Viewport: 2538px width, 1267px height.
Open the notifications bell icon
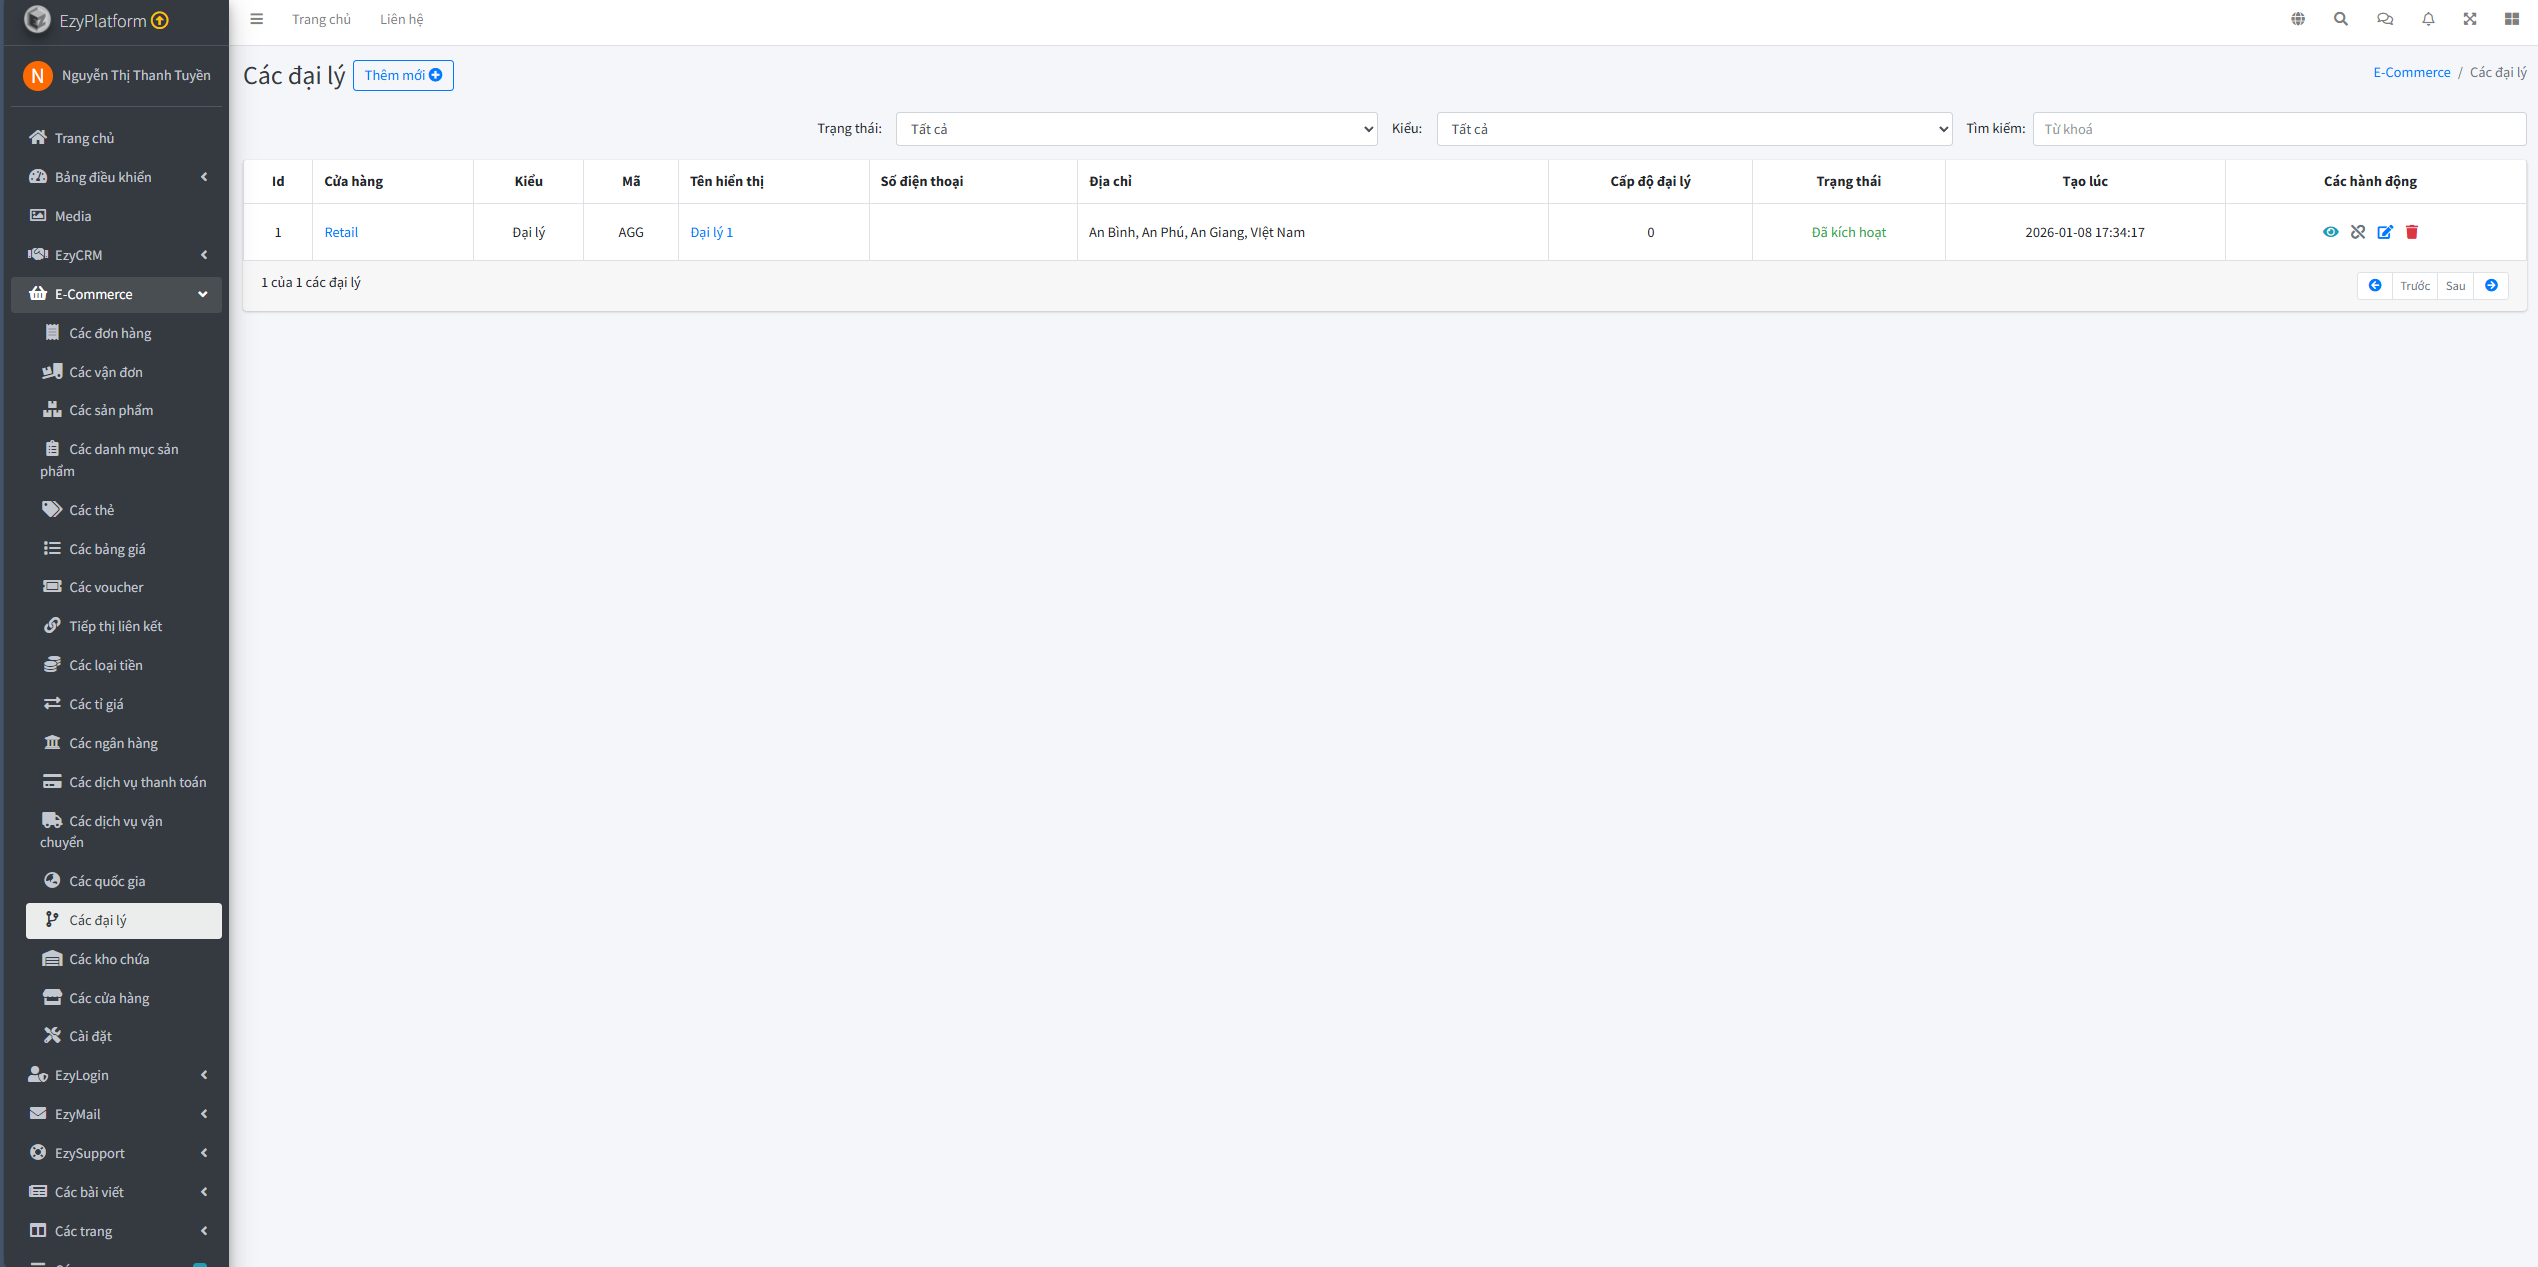click(2428, 19)
